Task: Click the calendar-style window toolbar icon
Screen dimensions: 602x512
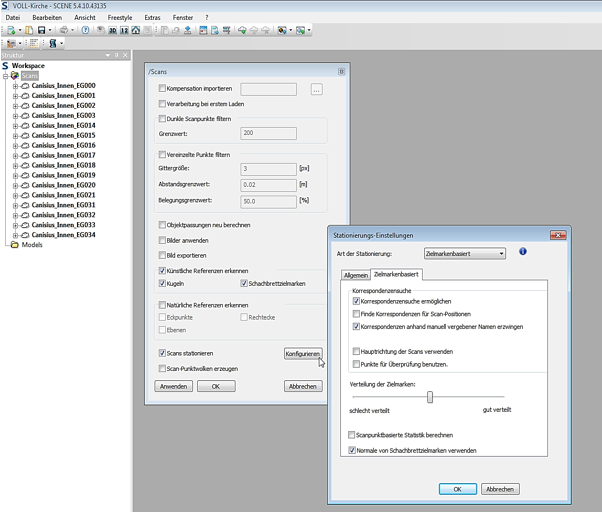Action: [x=203, y=30]
